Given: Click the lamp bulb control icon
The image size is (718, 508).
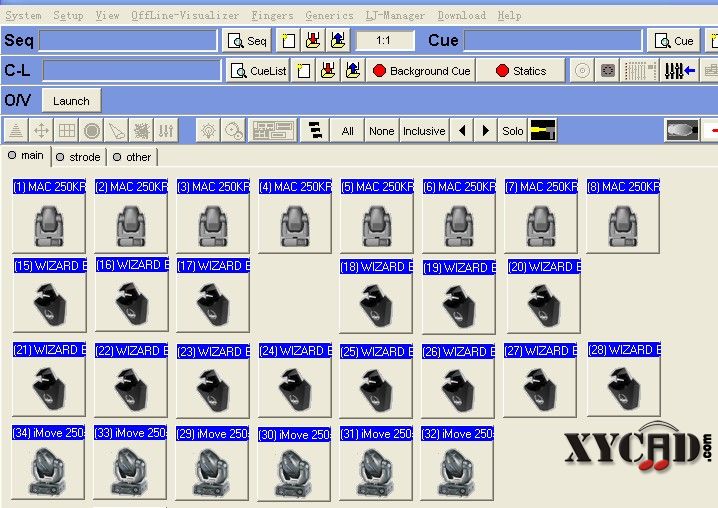Looking at the screenshot, I should pyautogui.click(x=208, y=131).
